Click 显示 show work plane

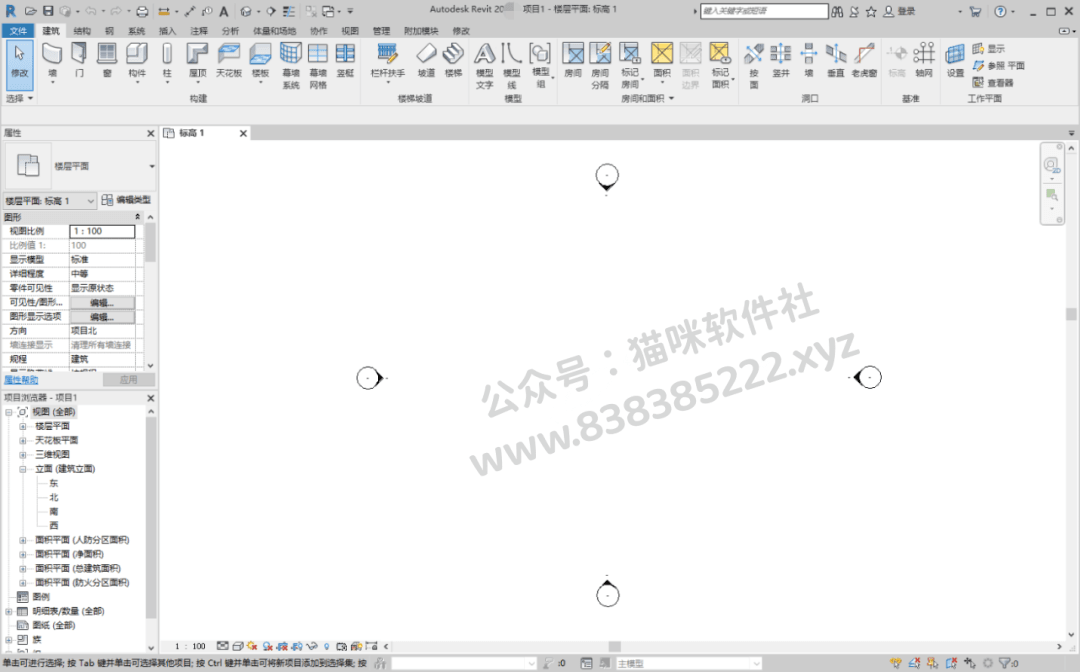point(989,49)
